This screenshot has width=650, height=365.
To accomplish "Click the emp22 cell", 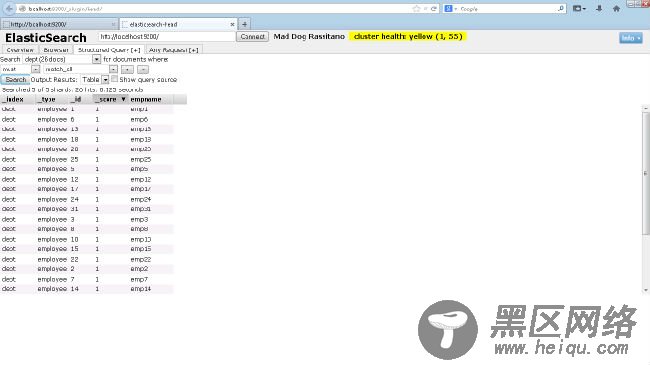I will [x=141, y=259].
